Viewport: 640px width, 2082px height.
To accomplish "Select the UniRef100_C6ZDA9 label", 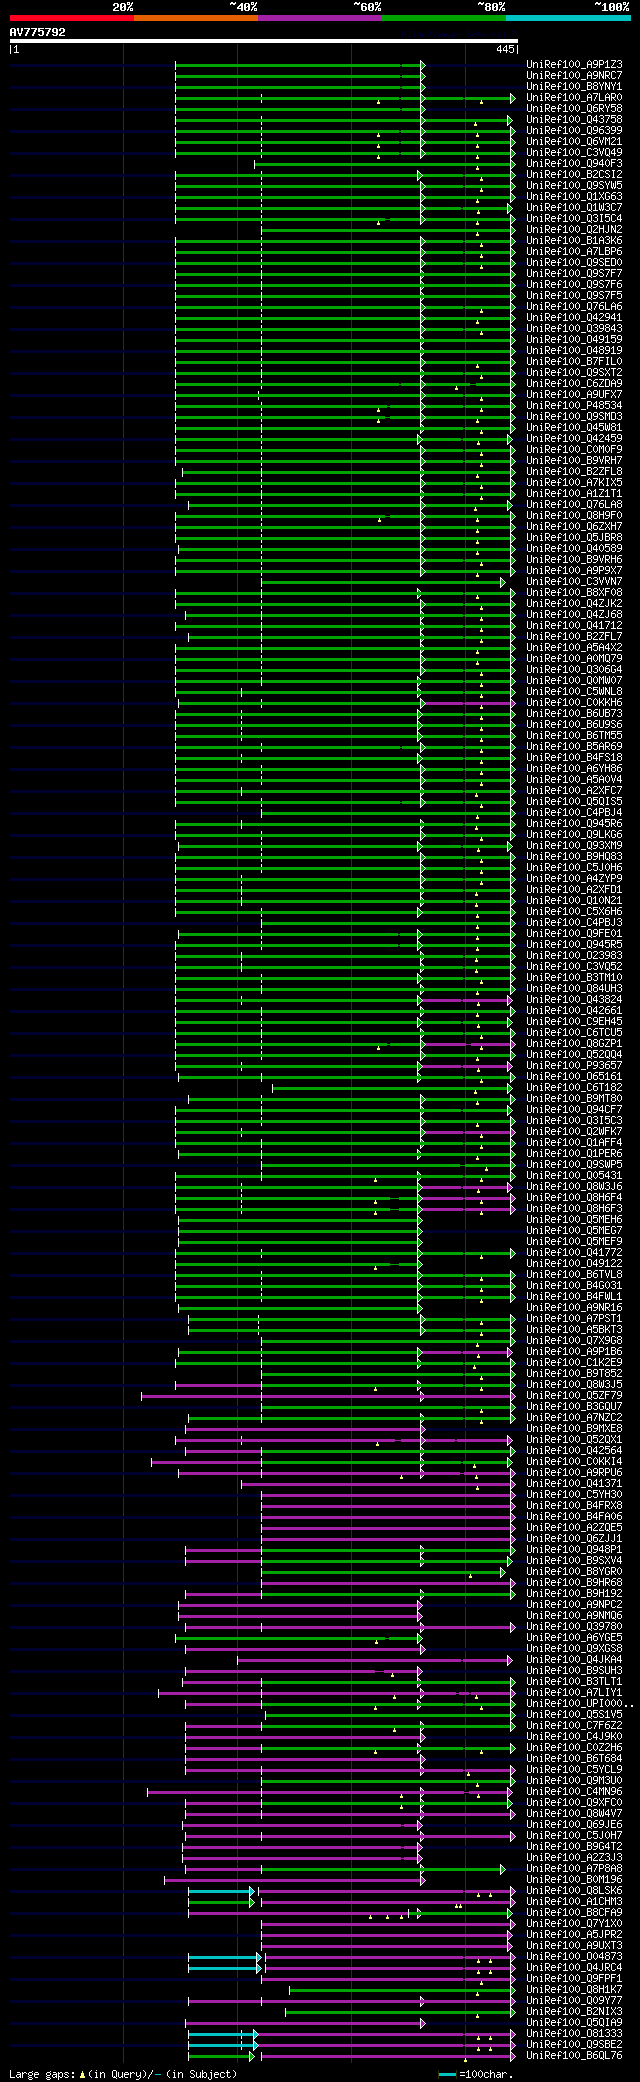I will (574, 383).
